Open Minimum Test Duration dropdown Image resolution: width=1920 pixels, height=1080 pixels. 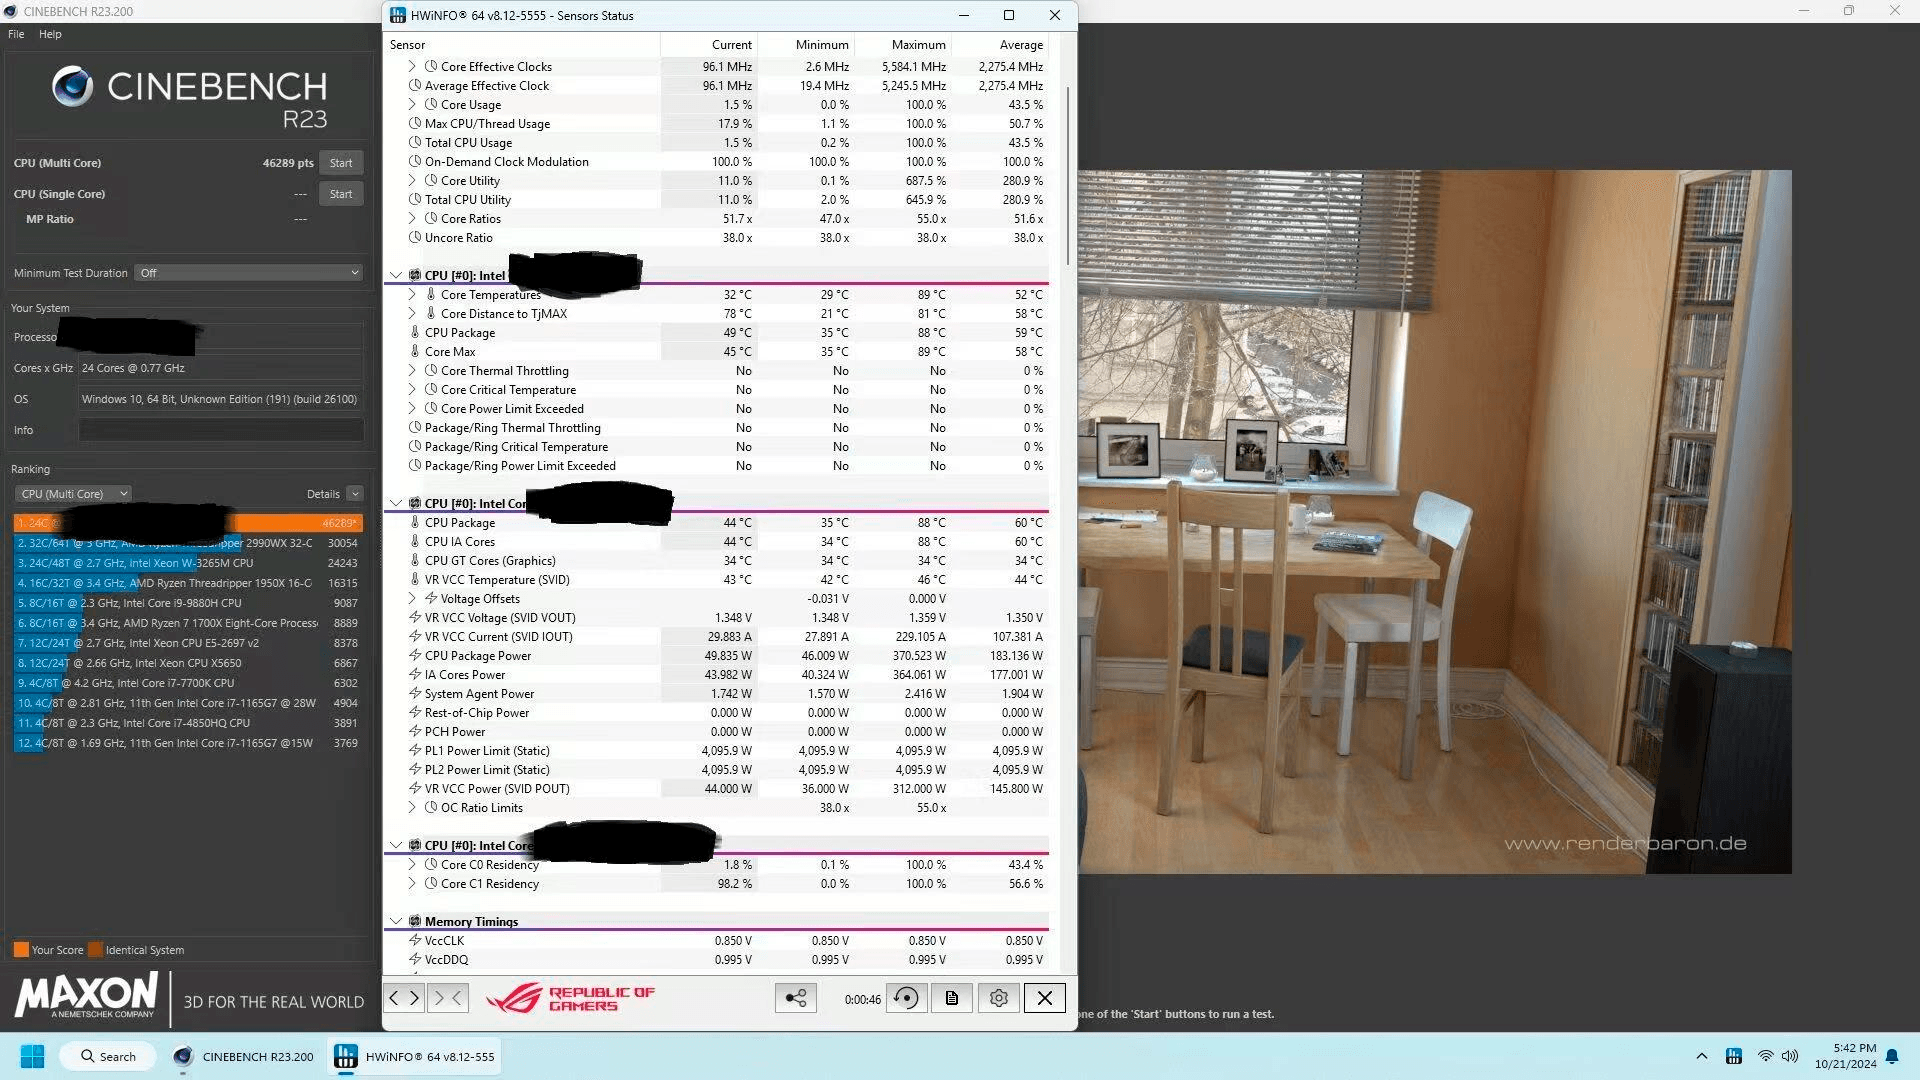point(249,272)
